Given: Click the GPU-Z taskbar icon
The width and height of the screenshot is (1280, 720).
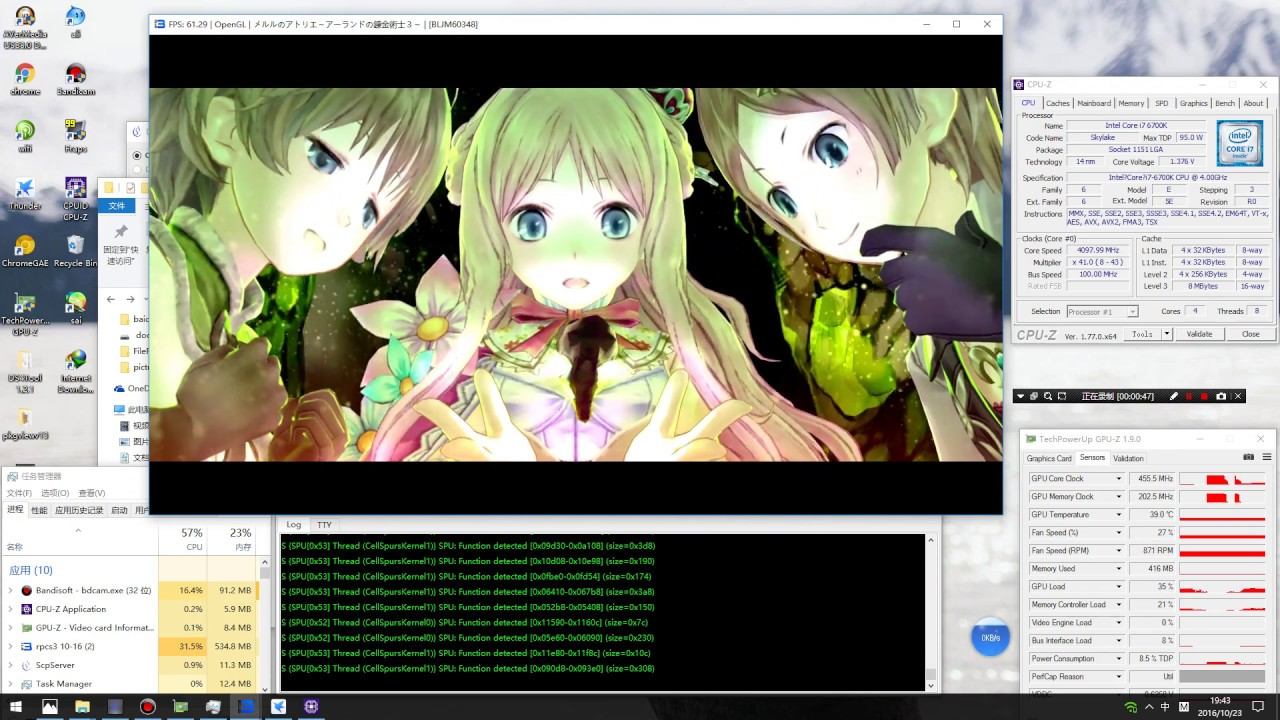Looking at the screenshot, I should [180, 706].
